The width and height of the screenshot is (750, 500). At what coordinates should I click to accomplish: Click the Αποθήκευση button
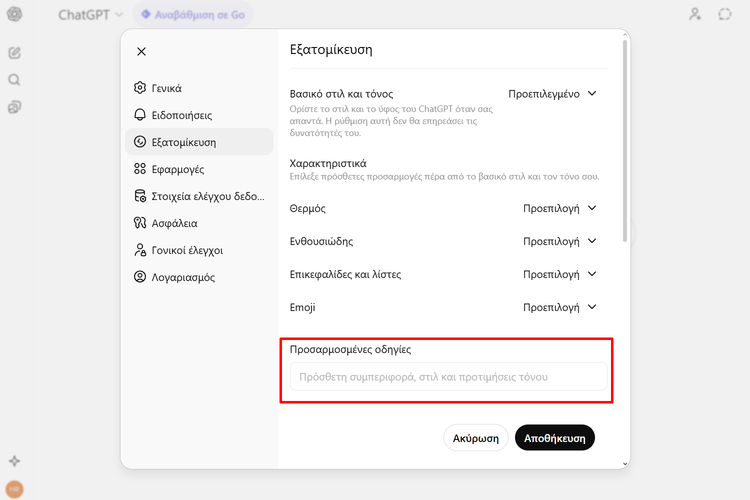coord(555,438)
